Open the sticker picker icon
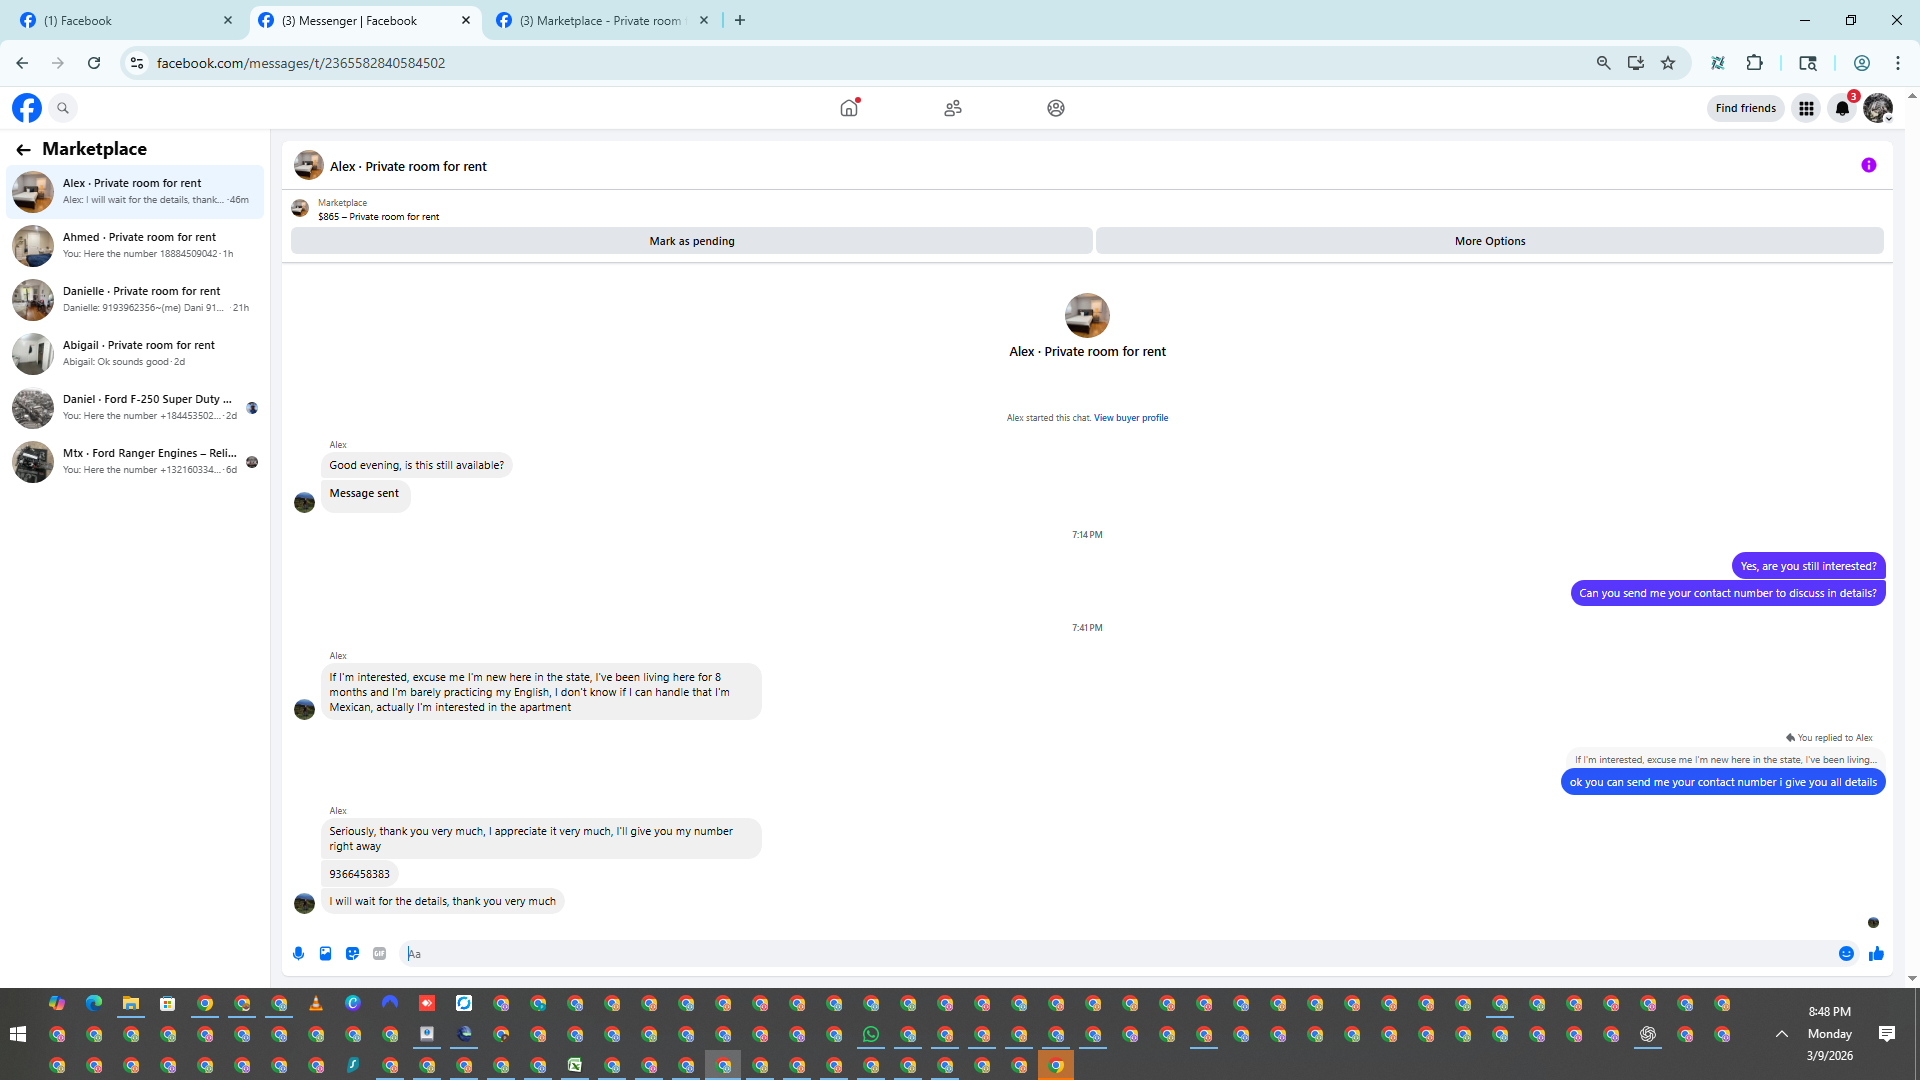Image resolution: width=1920 pixels, height=1080 pixels. point(352,954)
